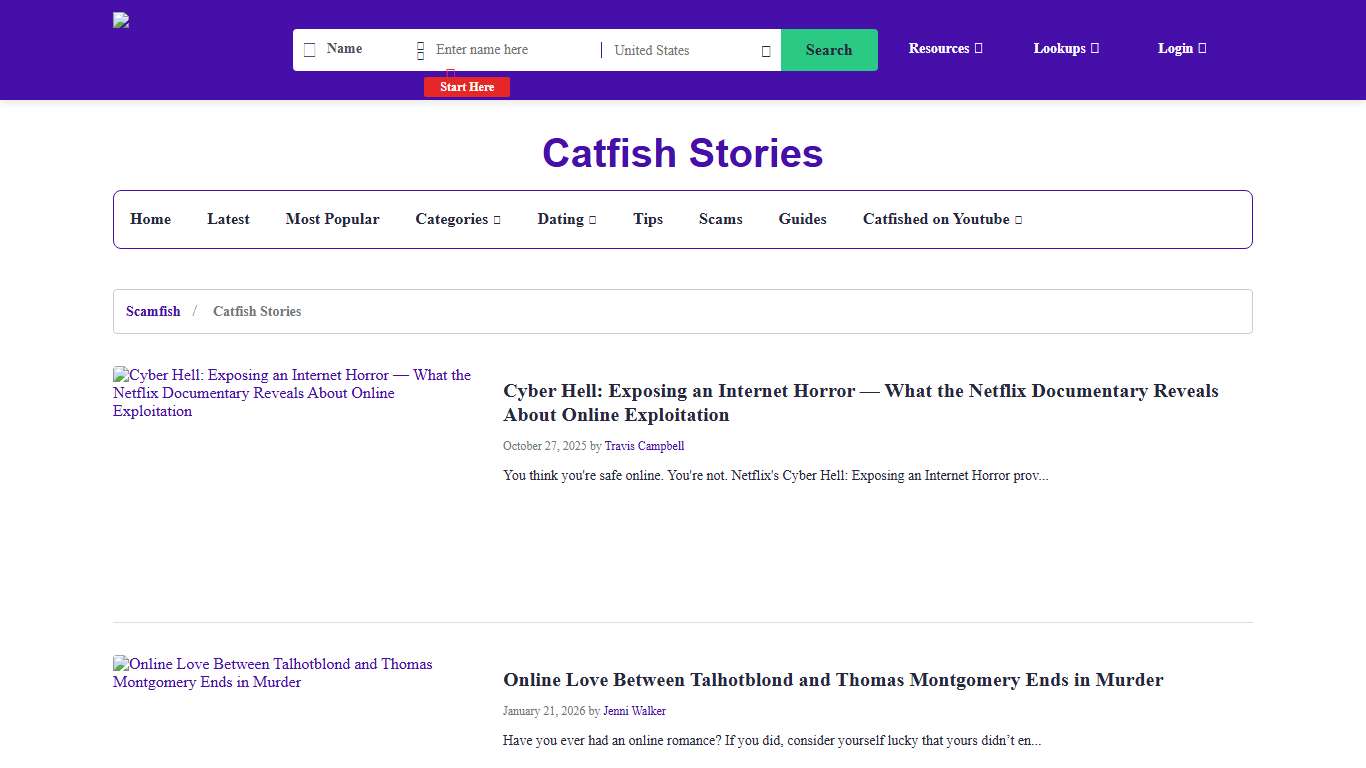Click the person icon inside the name field
1366x768 pixels.
(x=420, y=49)
